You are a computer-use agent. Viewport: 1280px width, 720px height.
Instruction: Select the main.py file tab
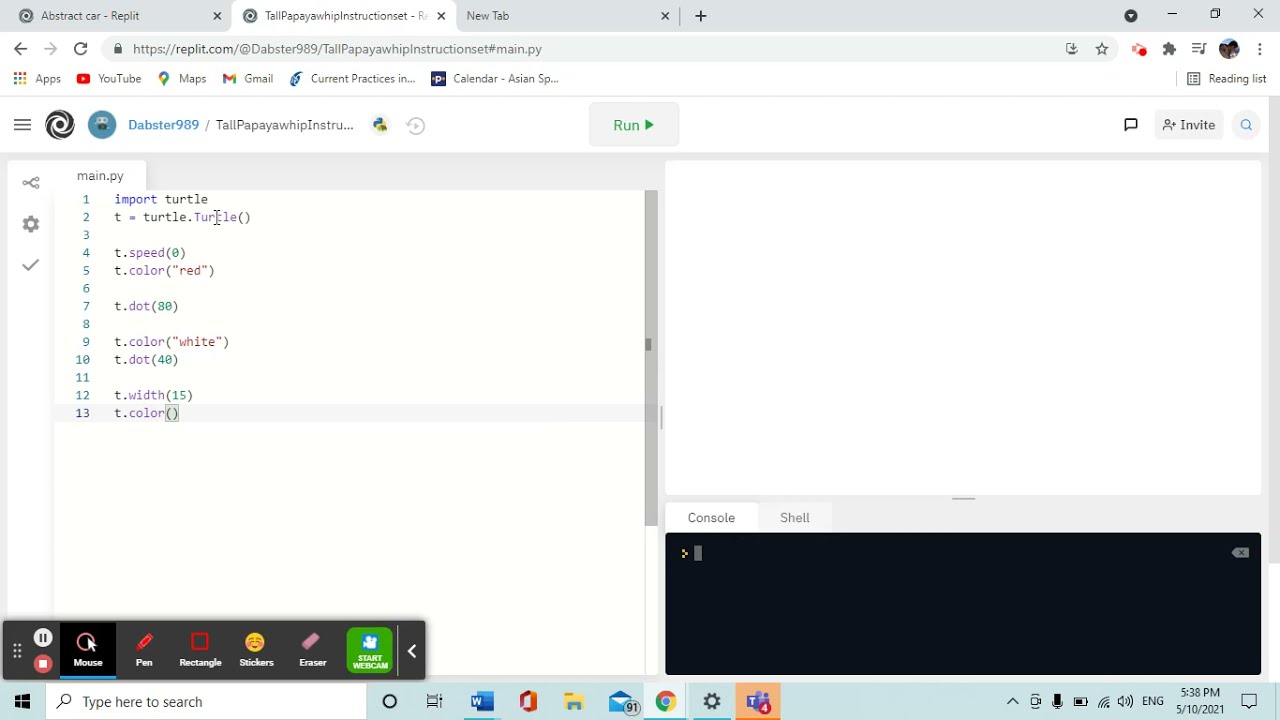(100, 176)
